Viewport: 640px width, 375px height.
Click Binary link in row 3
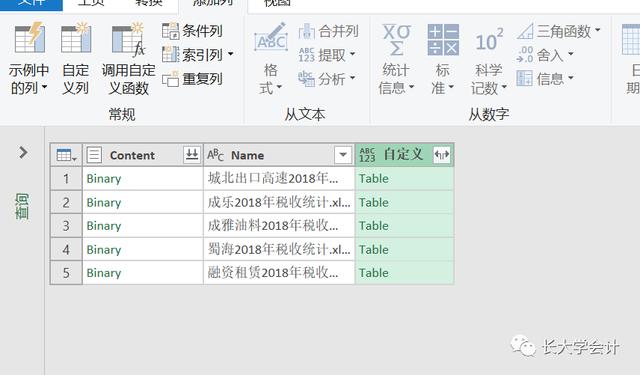click(x=104, y=226)
